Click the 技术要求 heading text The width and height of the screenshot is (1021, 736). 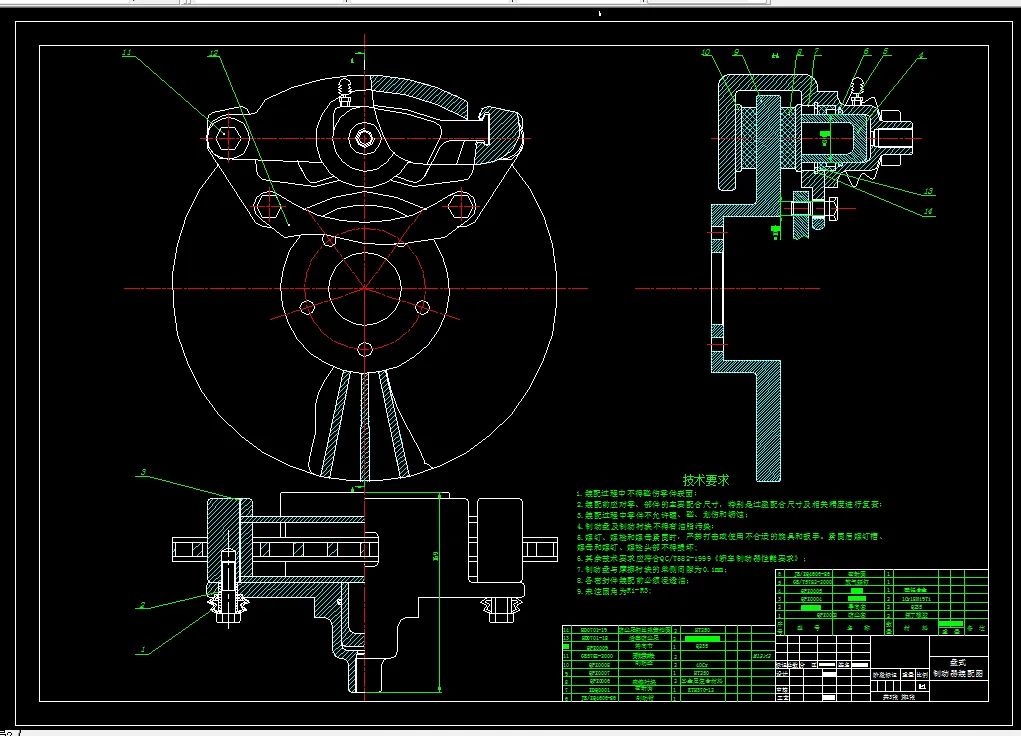pos(706,480)
